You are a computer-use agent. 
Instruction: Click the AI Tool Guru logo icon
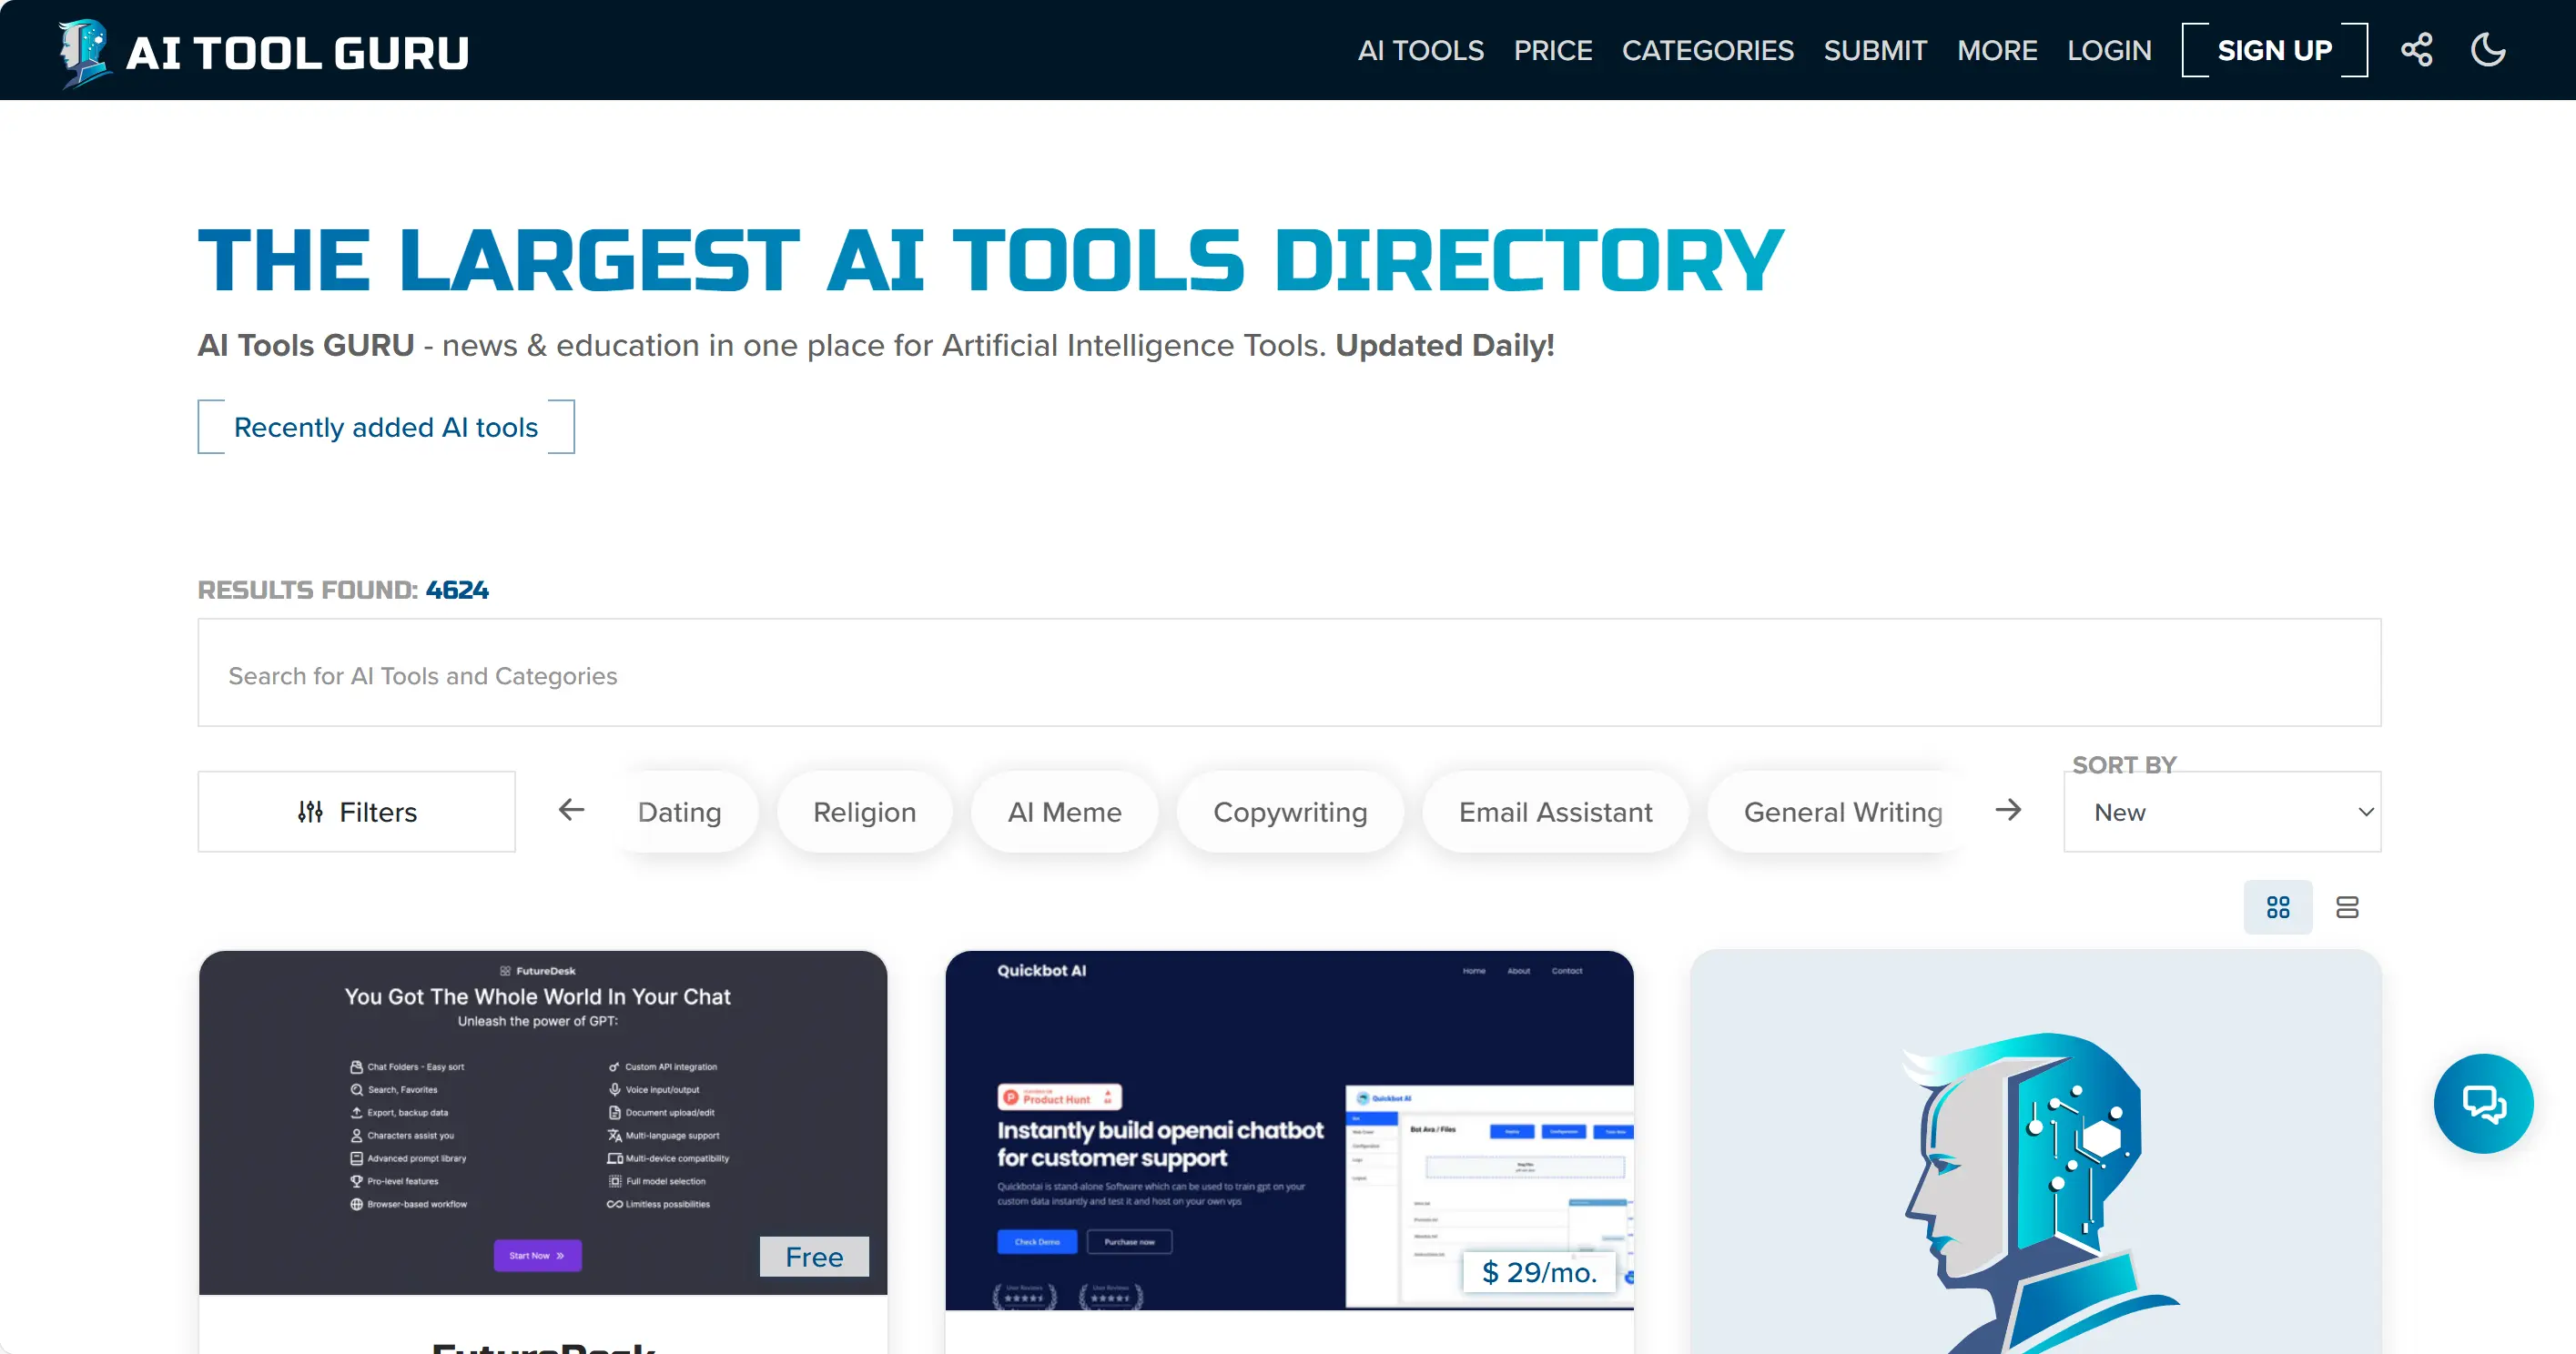coord(84,52)
